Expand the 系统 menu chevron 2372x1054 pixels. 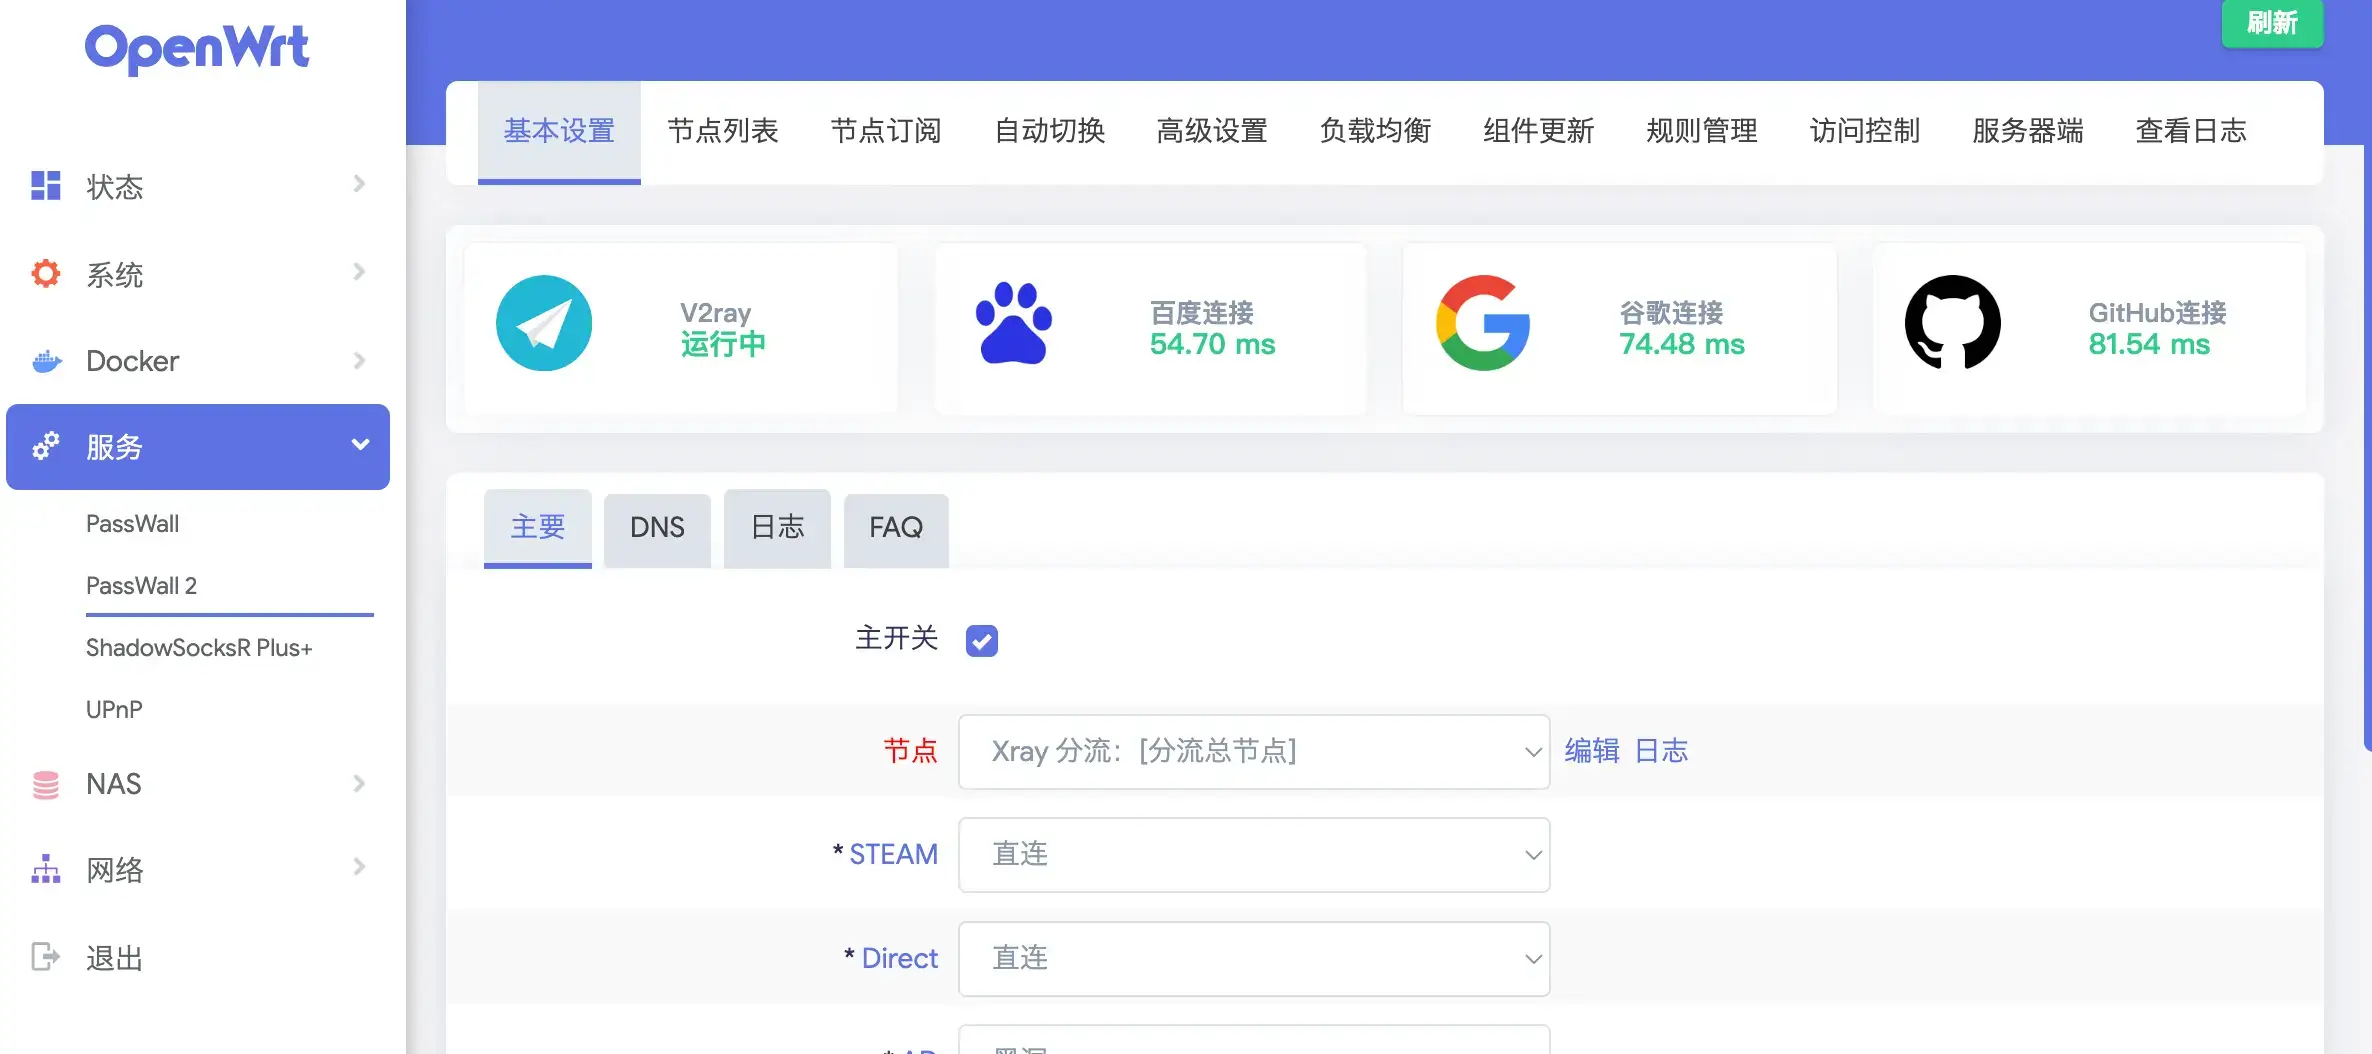[359, 272]
